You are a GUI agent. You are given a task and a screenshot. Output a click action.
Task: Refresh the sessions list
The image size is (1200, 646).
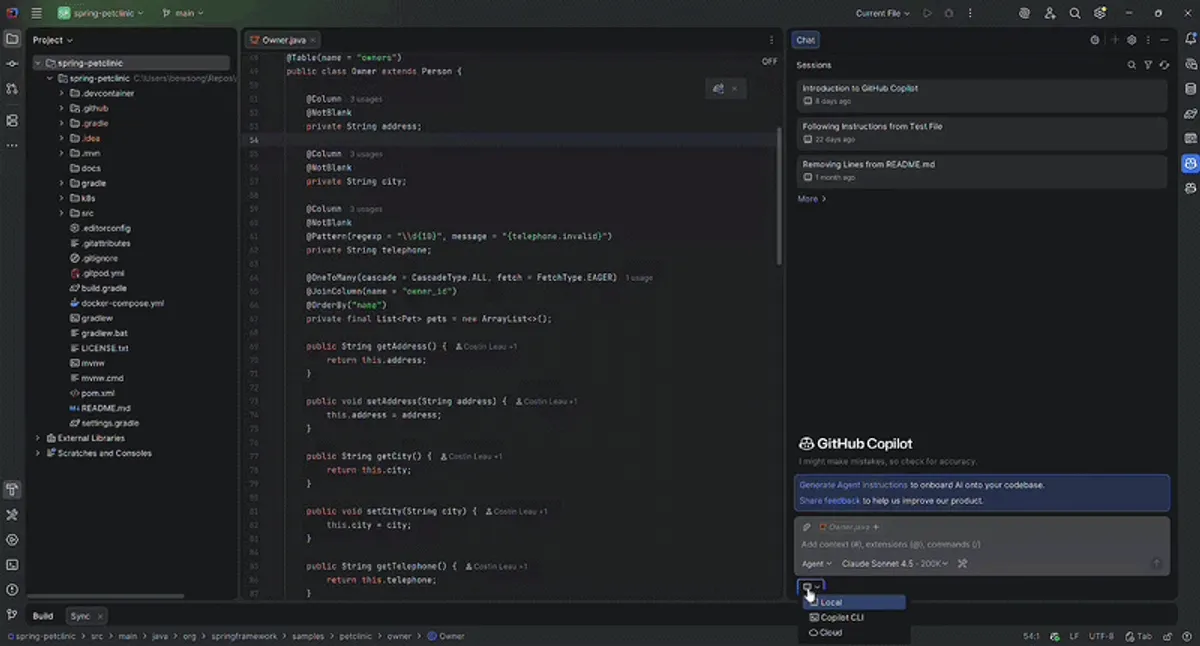point(1164,65)
